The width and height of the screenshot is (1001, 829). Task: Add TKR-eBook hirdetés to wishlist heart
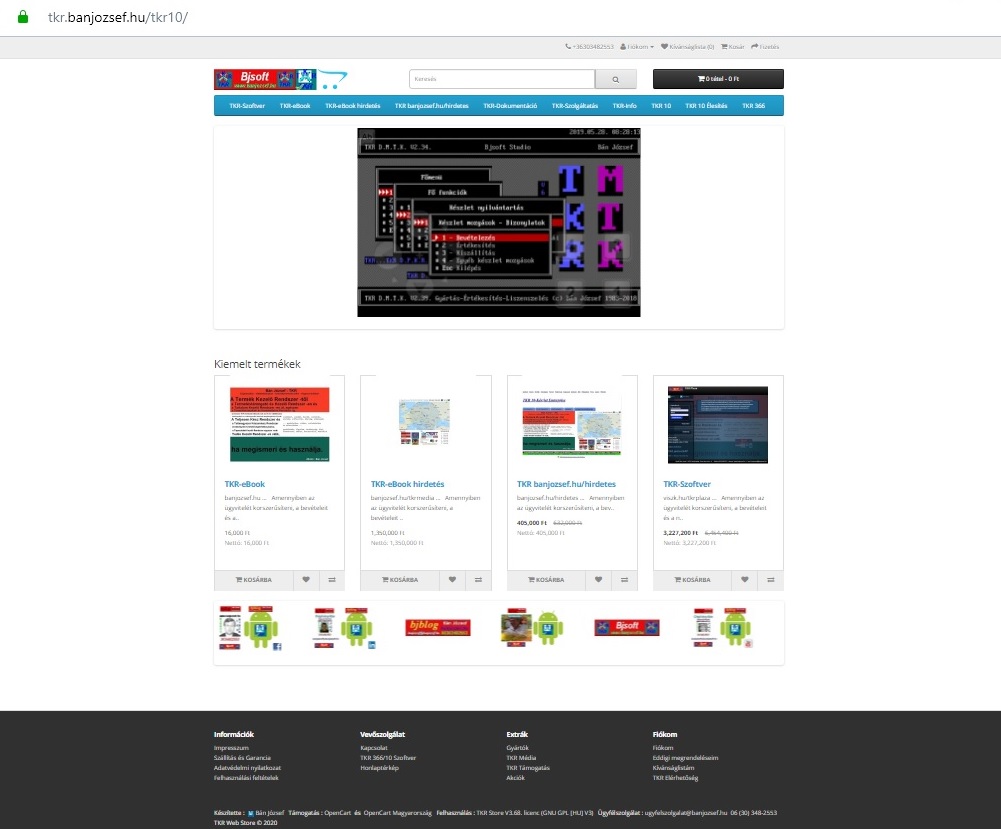(x=452, y=579)
